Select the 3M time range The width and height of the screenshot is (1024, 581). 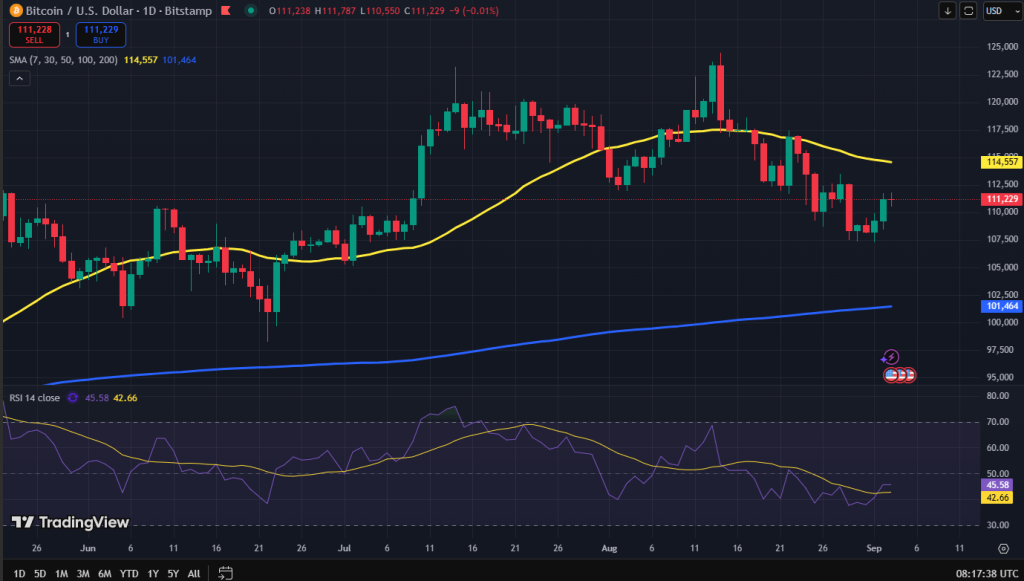pos(84,573)
